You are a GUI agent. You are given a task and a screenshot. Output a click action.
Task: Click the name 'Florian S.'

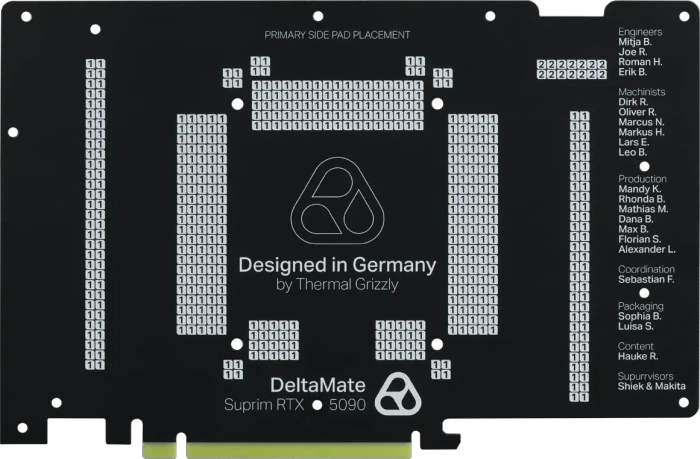pyautogui.click(x=640, y=239)
